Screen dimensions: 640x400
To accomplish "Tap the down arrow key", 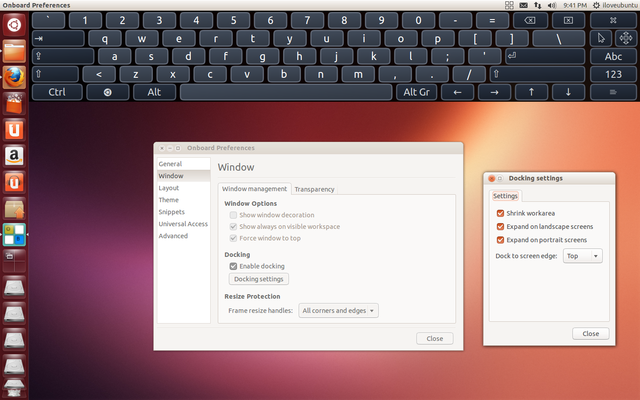I will pyautogui.click(x=568, y=92).
